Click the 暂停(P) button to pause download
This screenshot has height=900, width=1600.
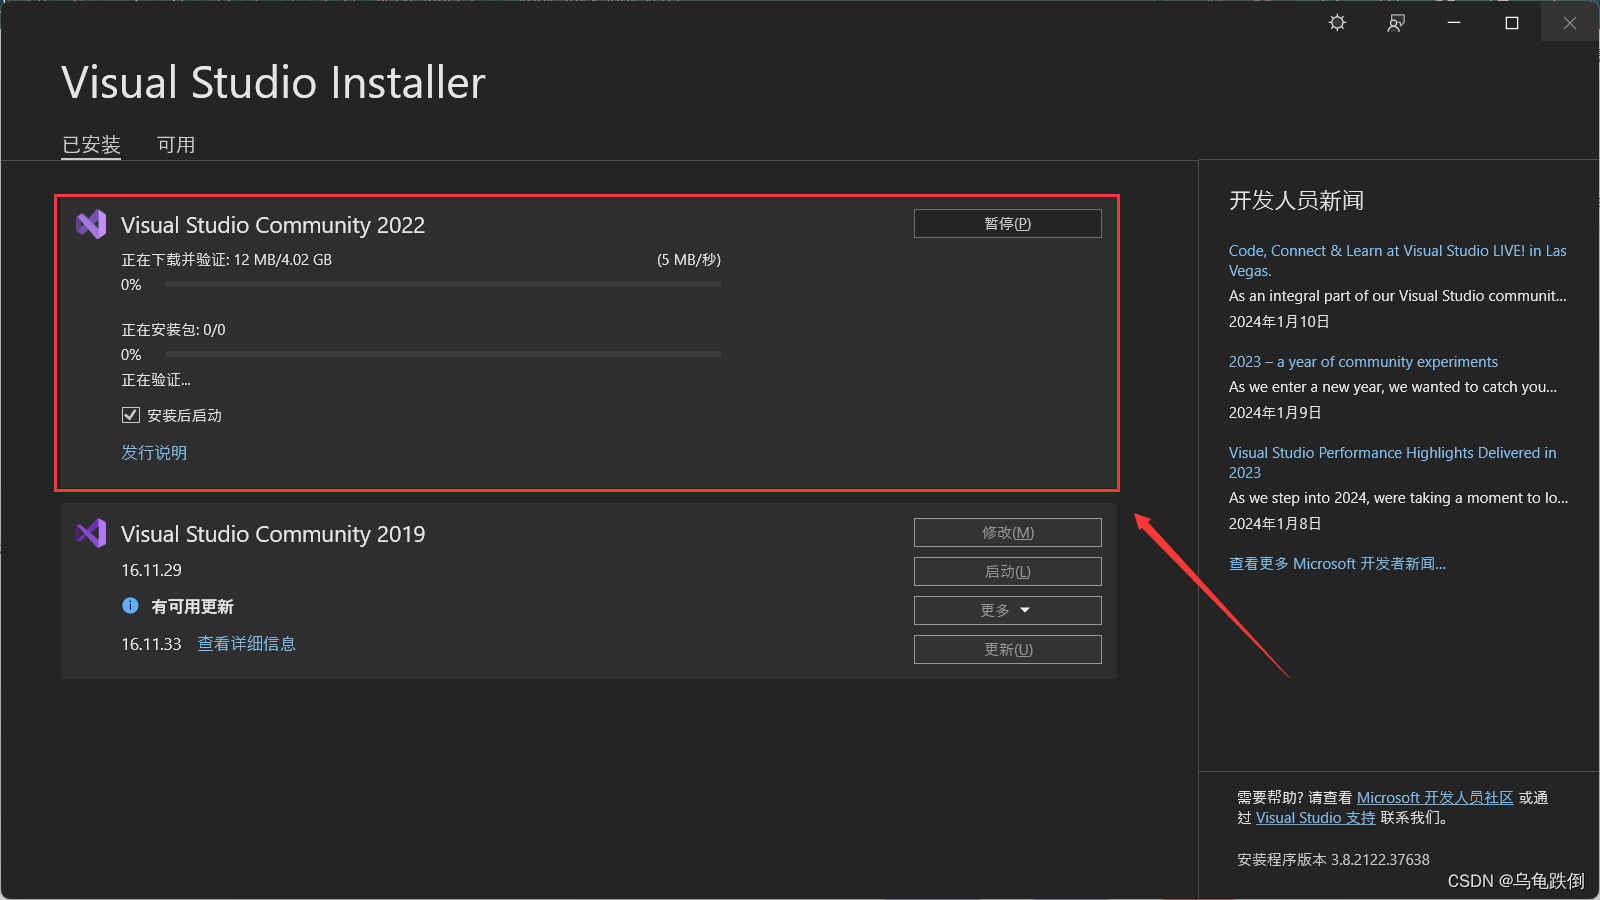[1006, 223]
